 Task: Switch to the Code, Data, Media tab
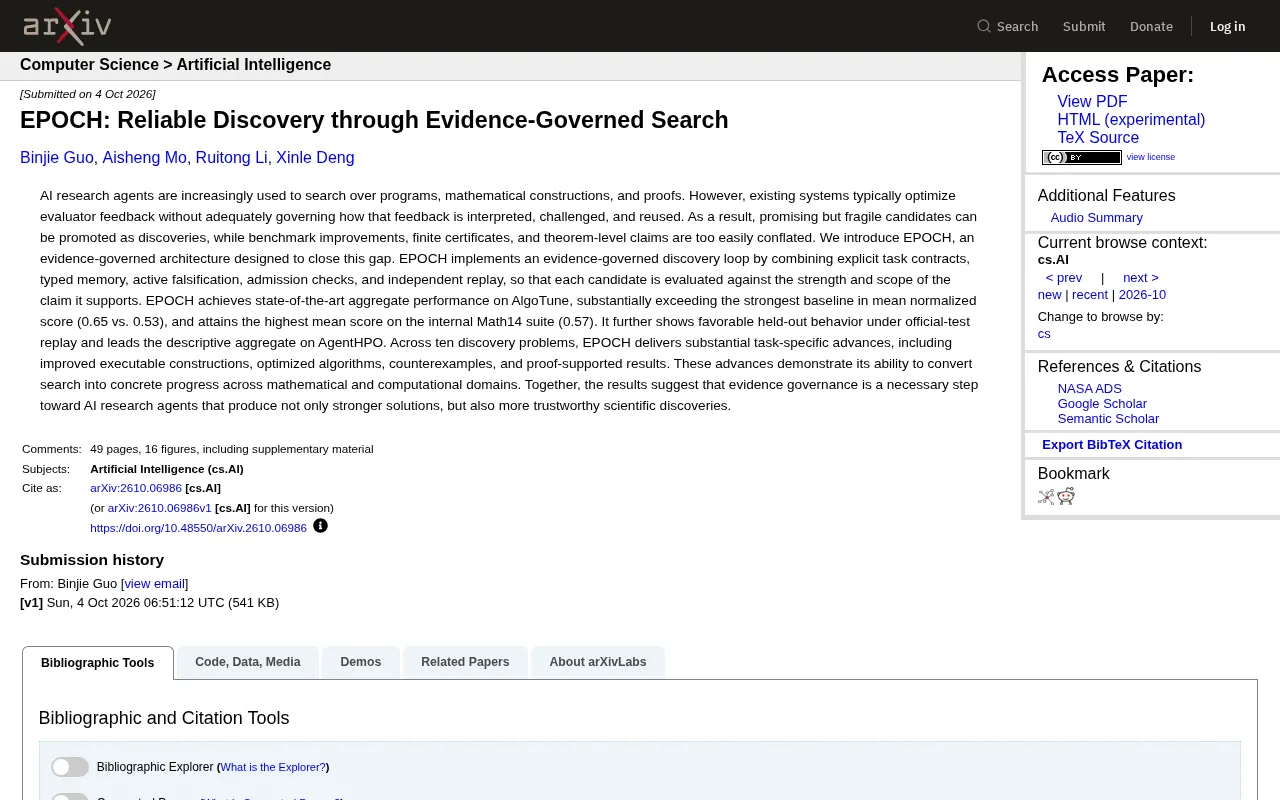[248, 662]
